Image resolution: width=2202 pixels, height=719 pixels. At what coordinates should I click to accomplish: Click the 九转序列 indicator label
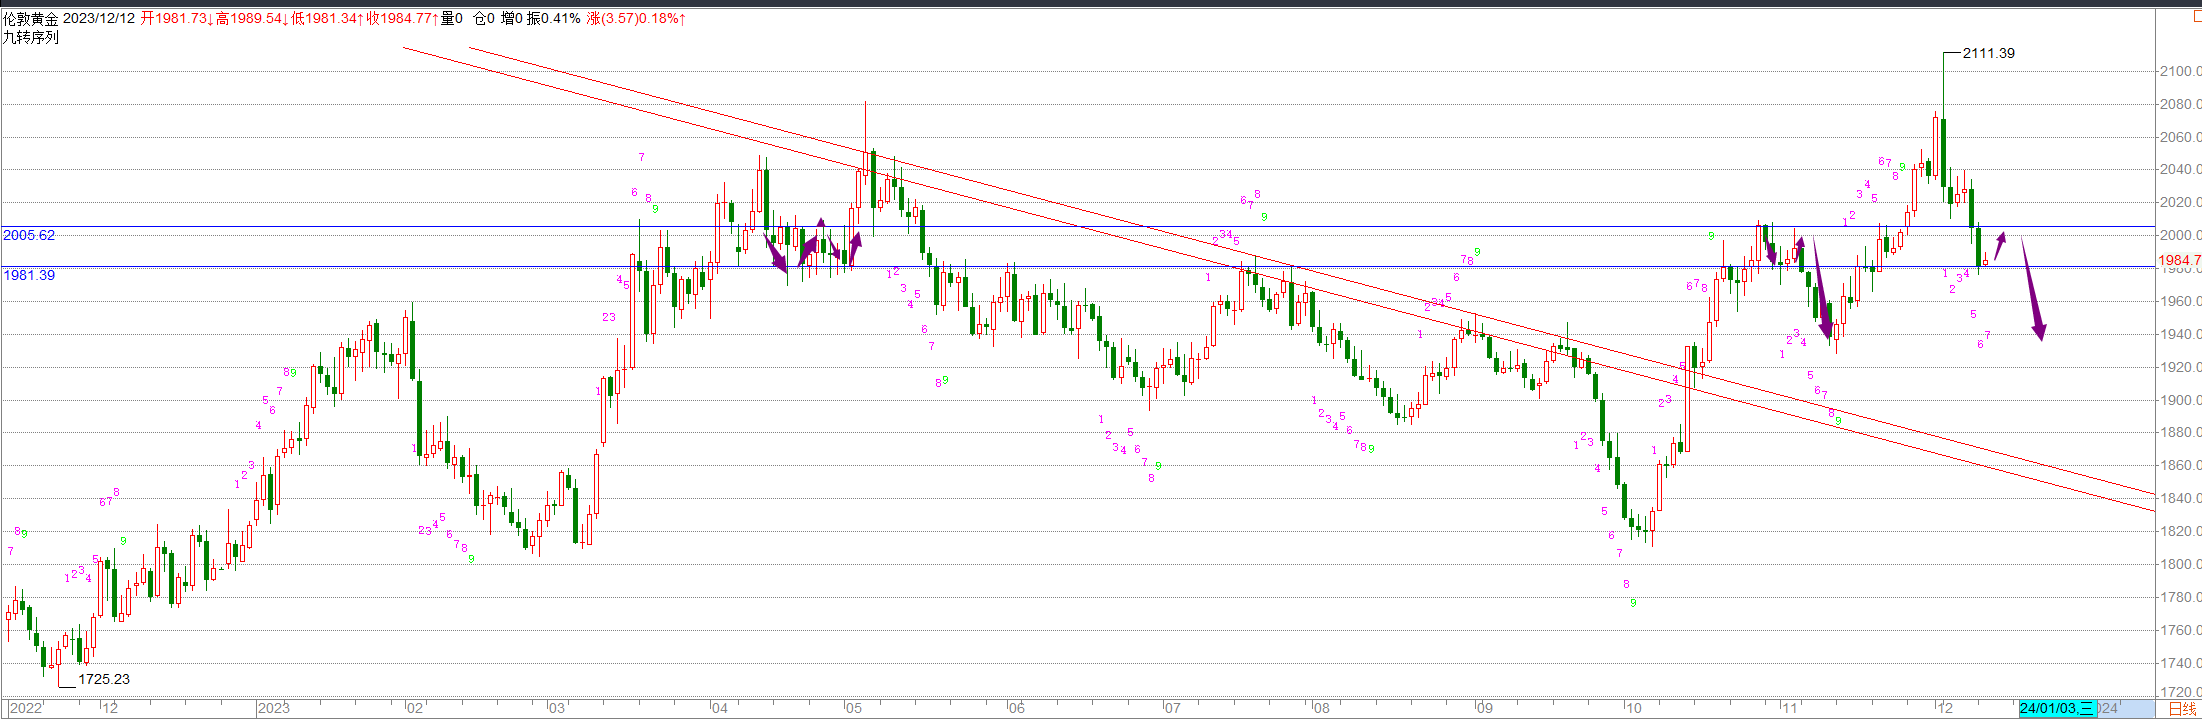pos(30,37)
